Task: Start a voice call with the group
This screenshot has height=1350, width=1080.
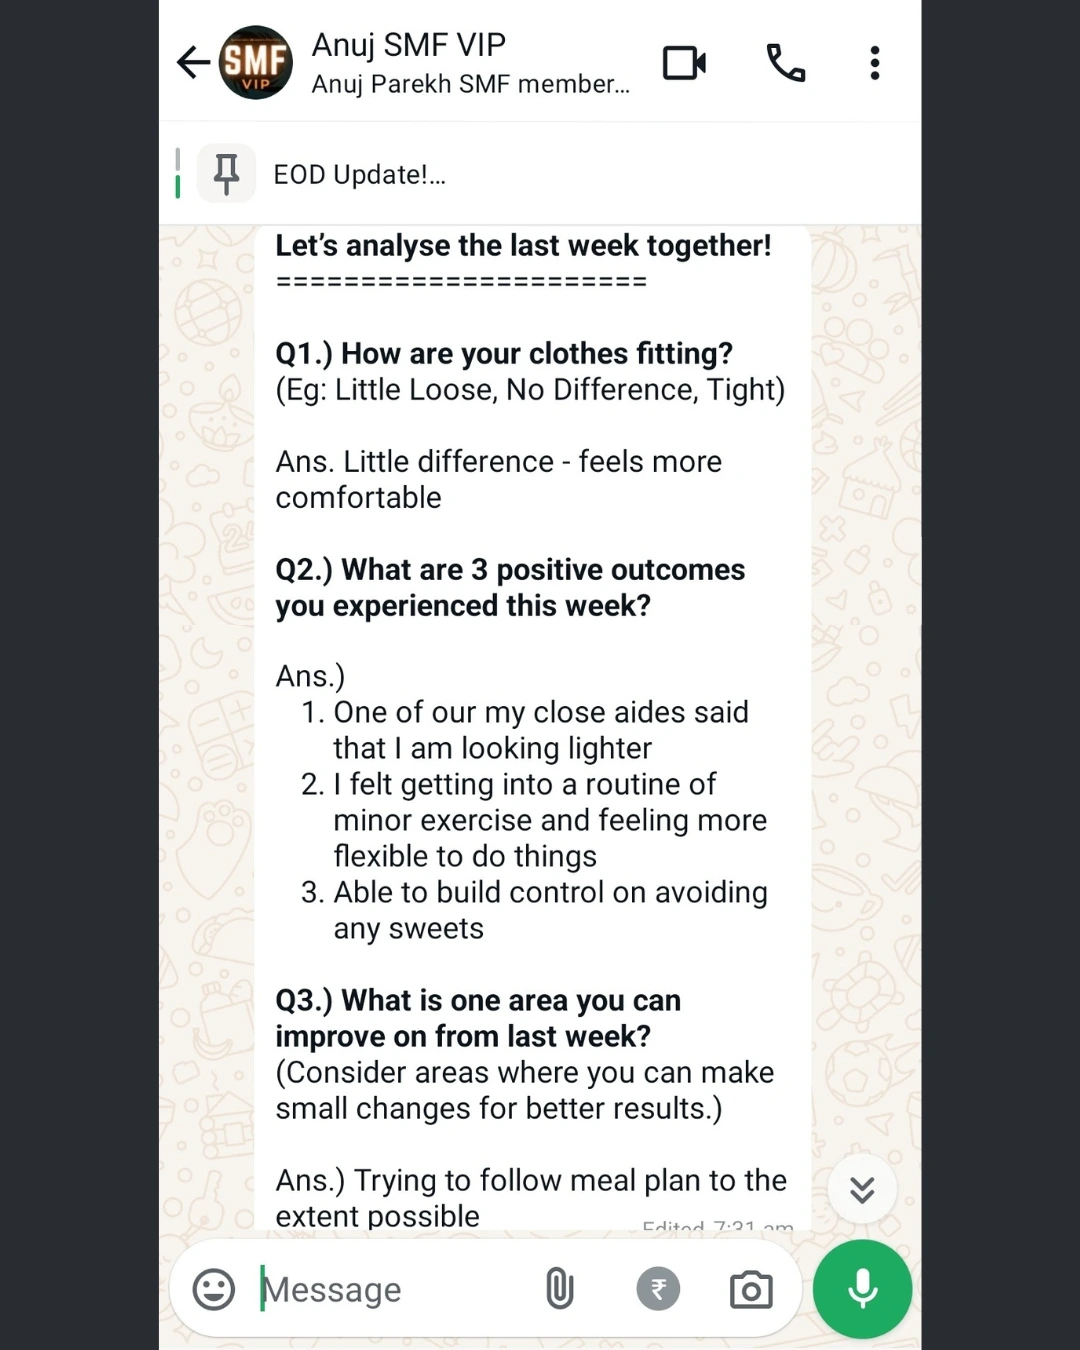Action: 785,63
